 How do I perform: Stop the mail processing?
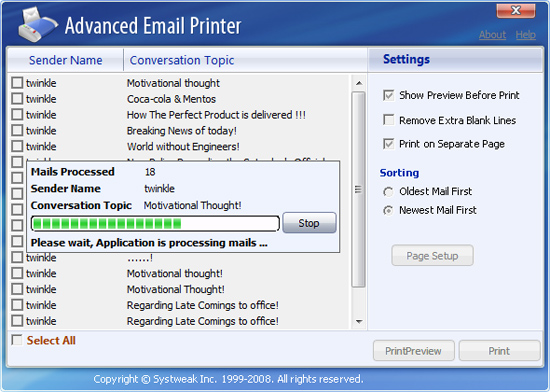[x=309, y=223]
